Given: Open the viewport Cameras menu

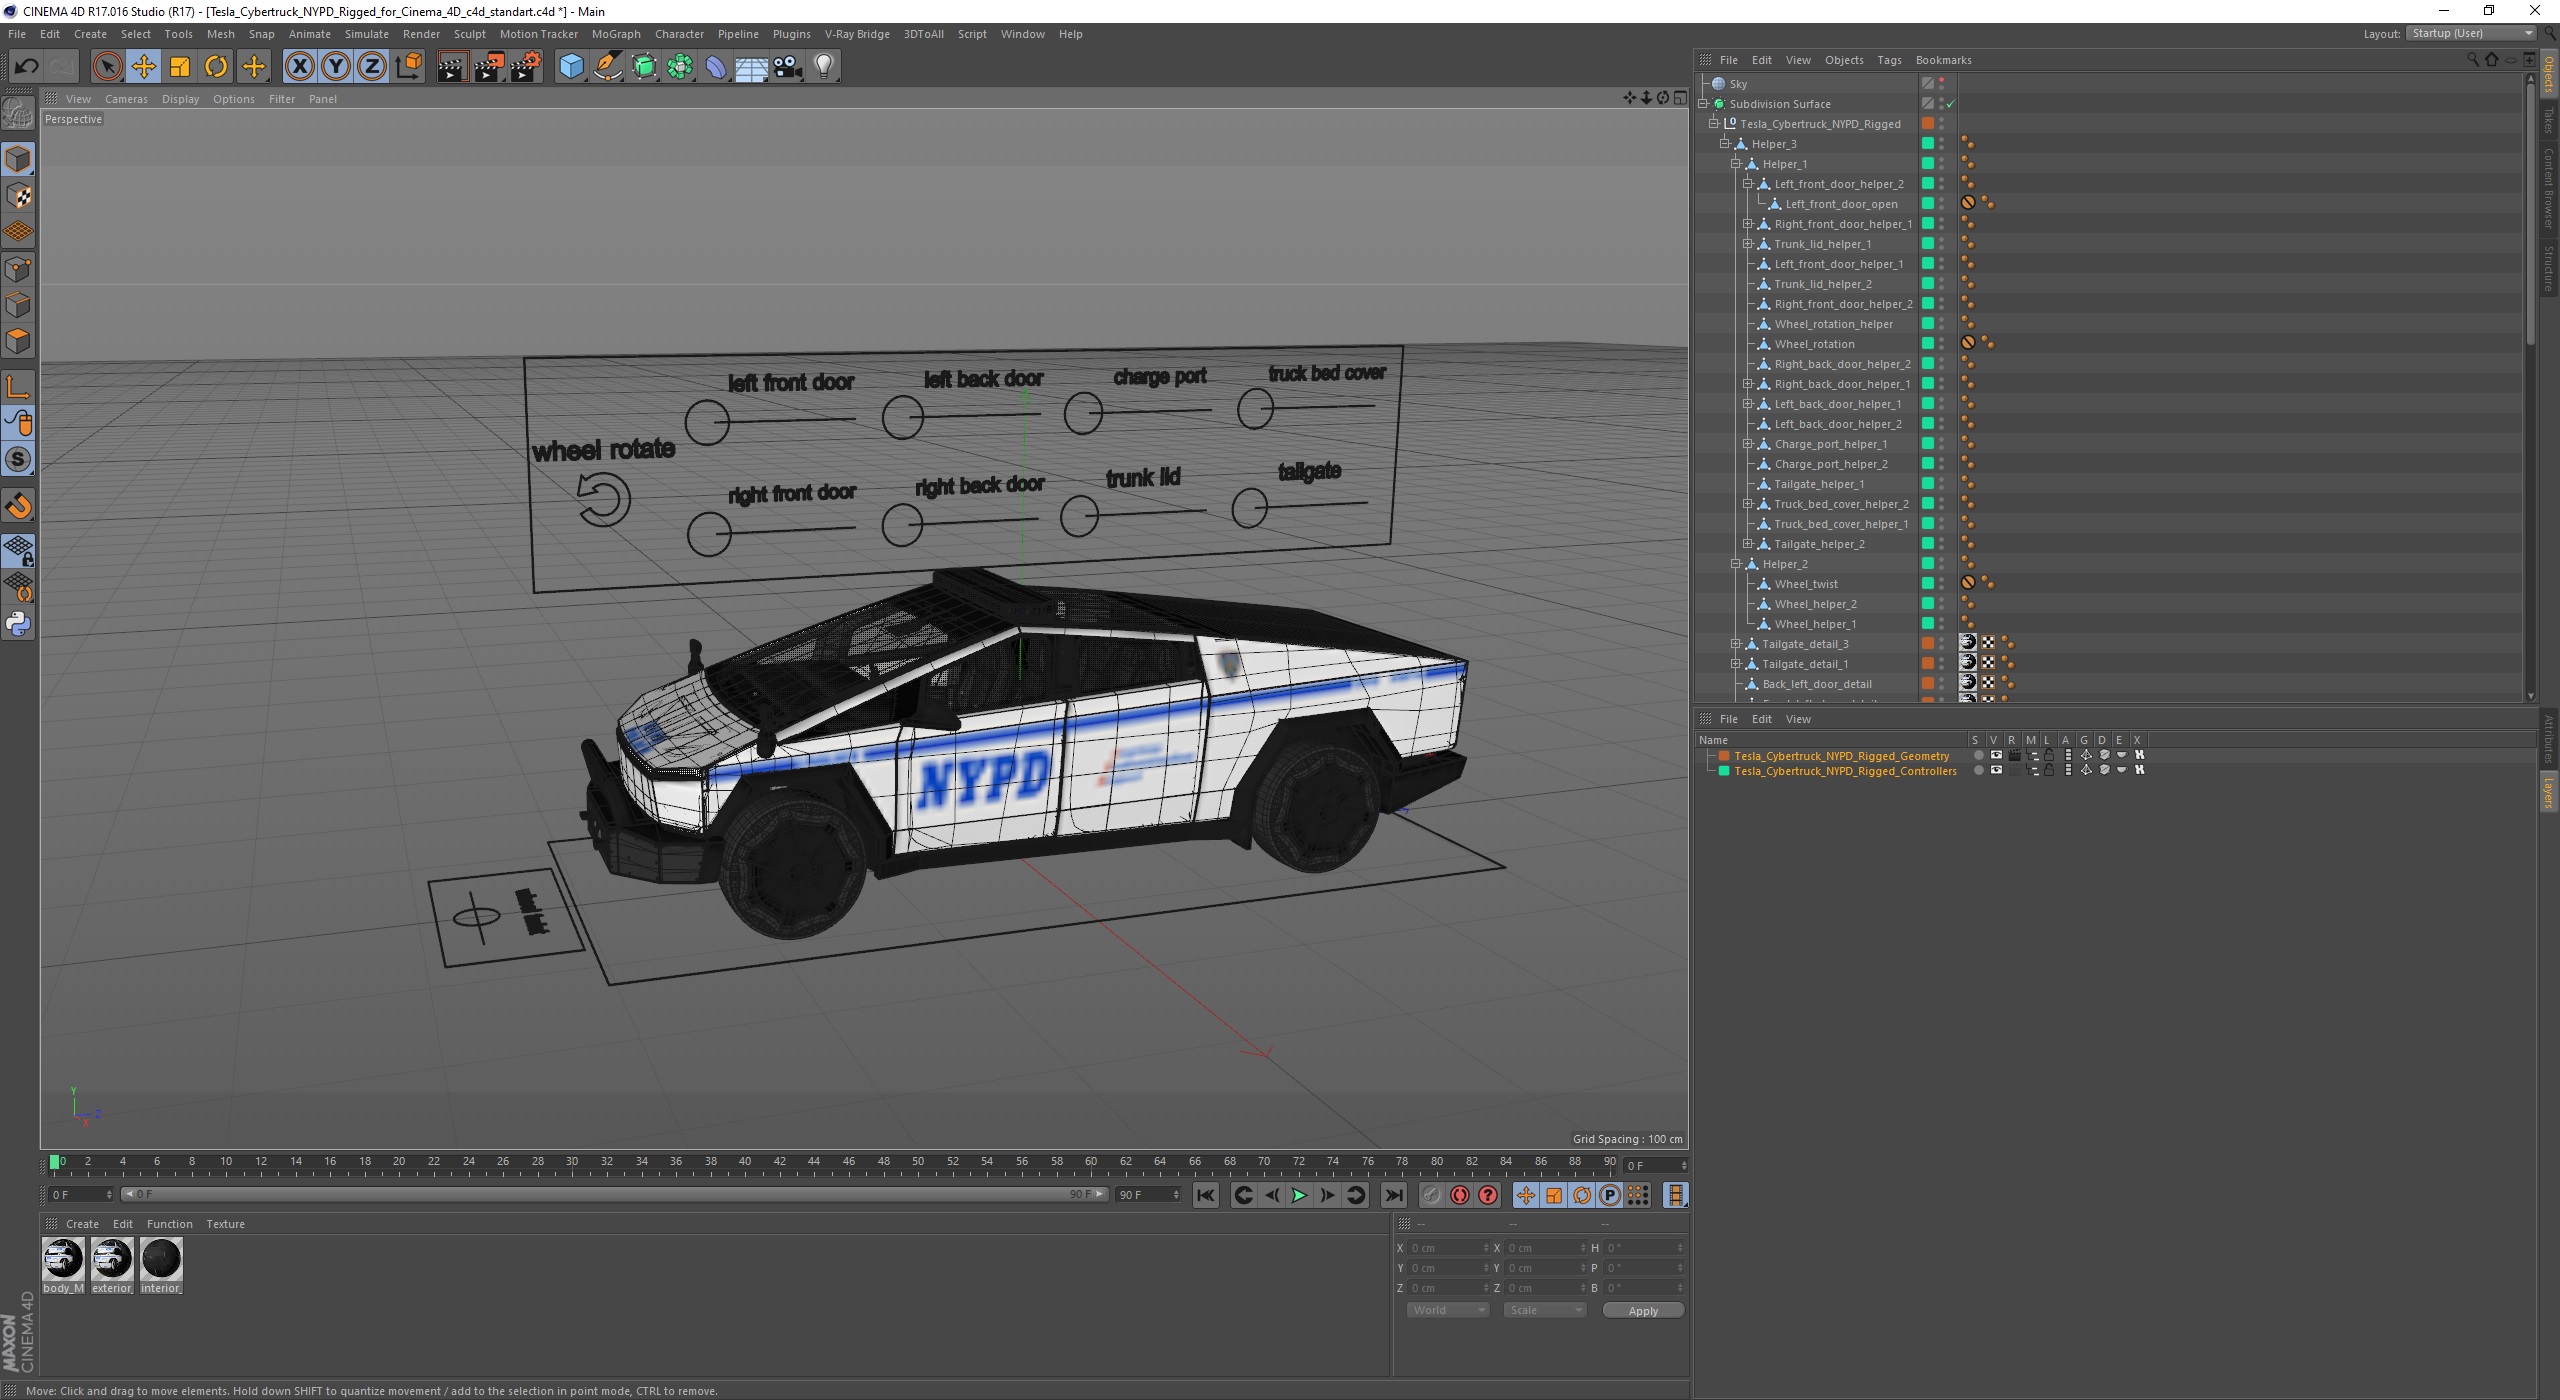Looking at the screenshot, I should point(126,99).
